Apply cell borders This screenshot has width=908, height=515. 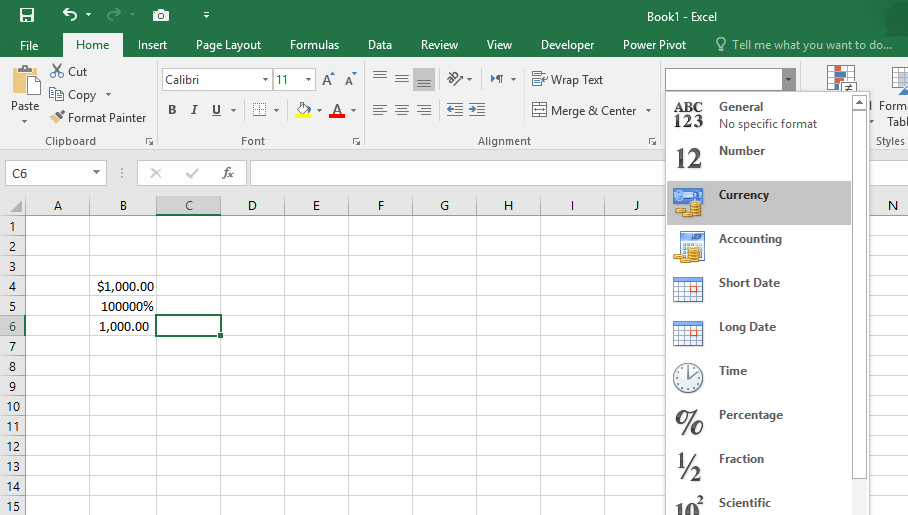259,110
